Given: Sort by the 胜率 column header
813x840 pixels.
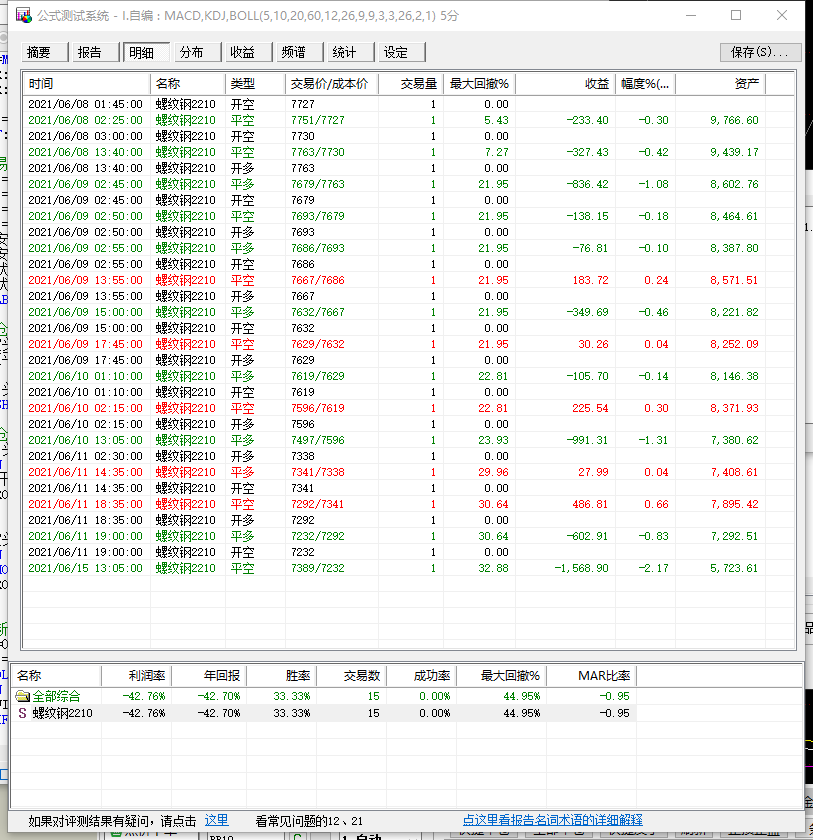Looking at the screenshot, I should (282, 676).
